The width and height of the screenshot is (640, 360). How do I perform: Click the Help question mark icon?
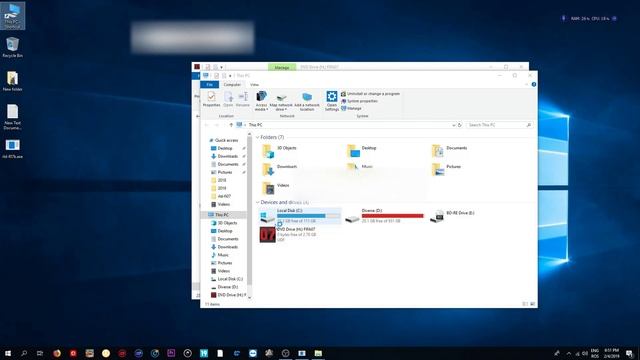point(533,84)
